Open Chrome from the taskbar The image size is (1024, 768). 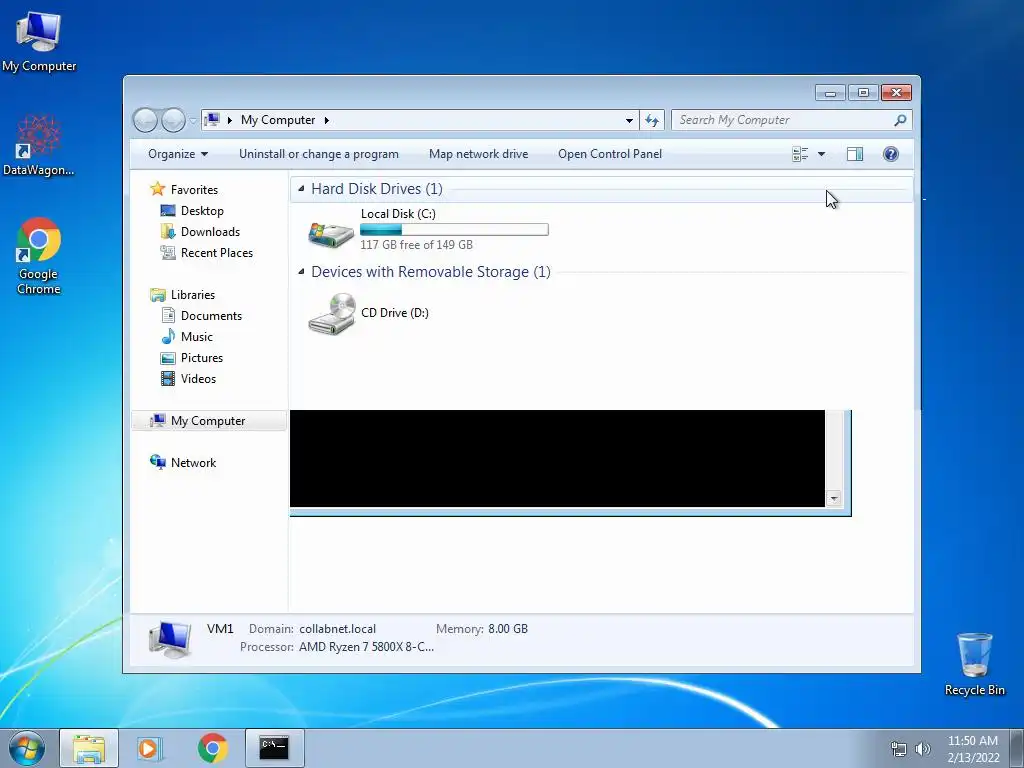[212, 748]
